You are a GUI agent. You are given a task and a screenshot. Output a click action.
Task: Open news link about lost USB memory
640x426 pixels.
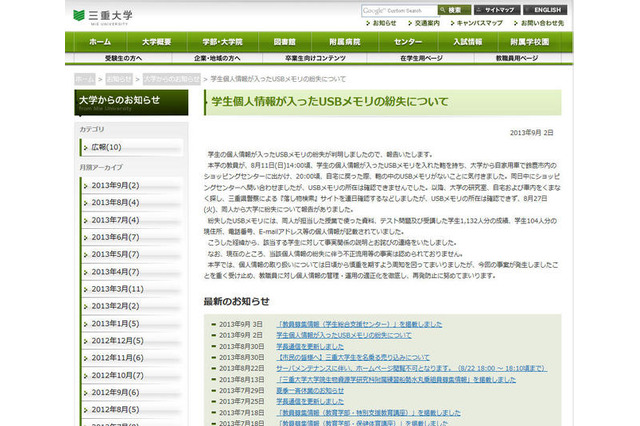(344, 335)
